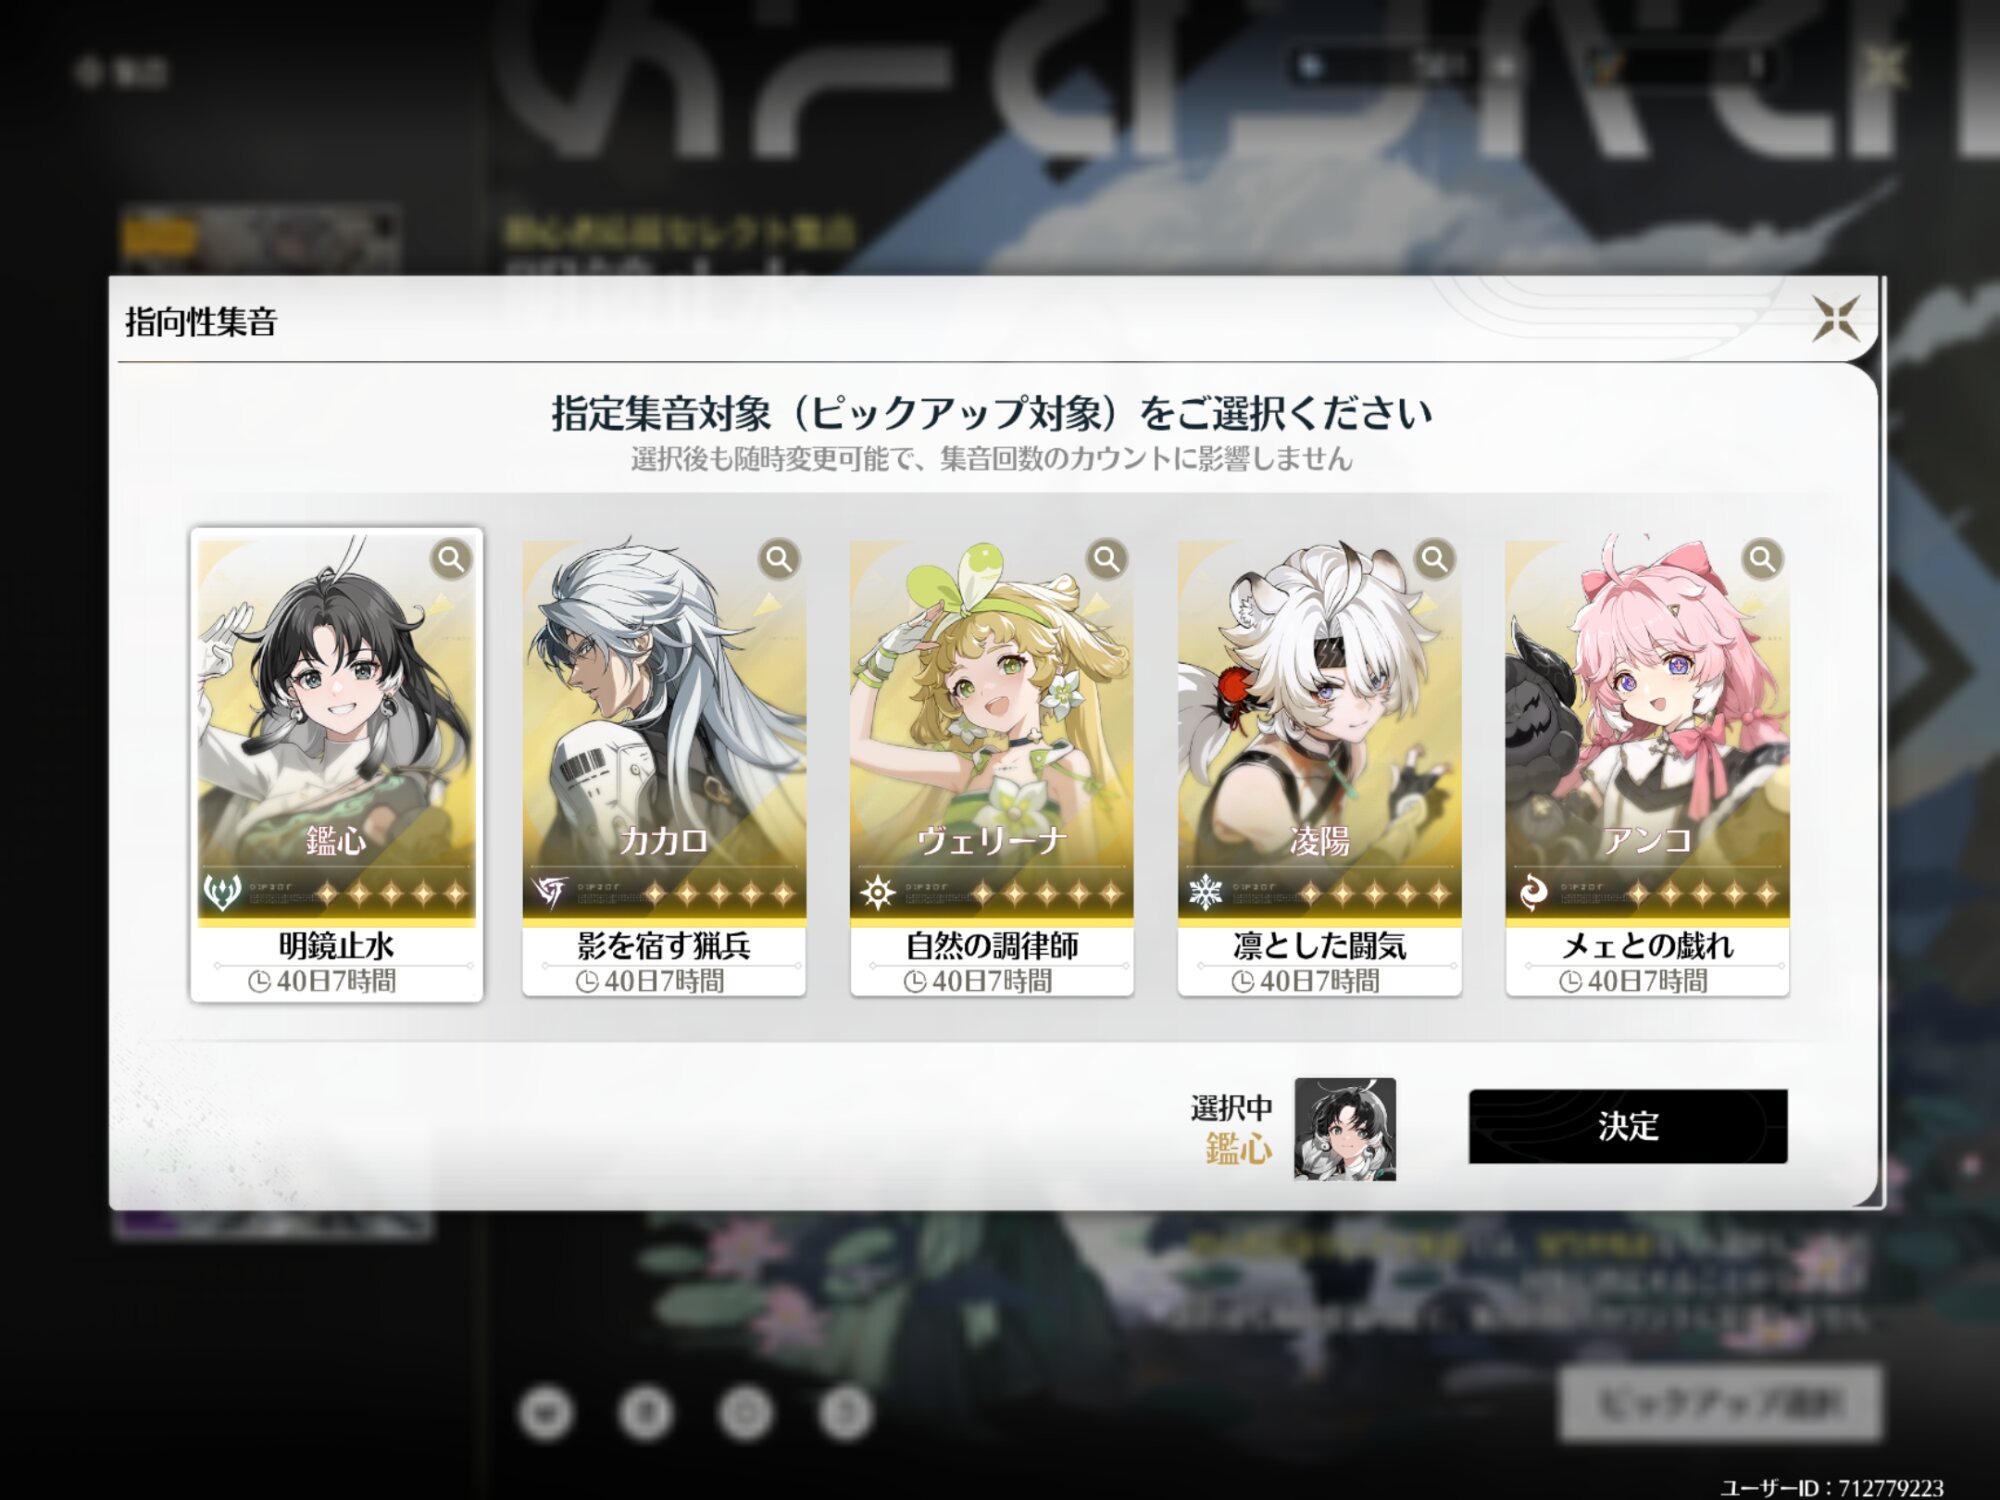Click the snowflake element icon on 凌陽 card

1205,891
